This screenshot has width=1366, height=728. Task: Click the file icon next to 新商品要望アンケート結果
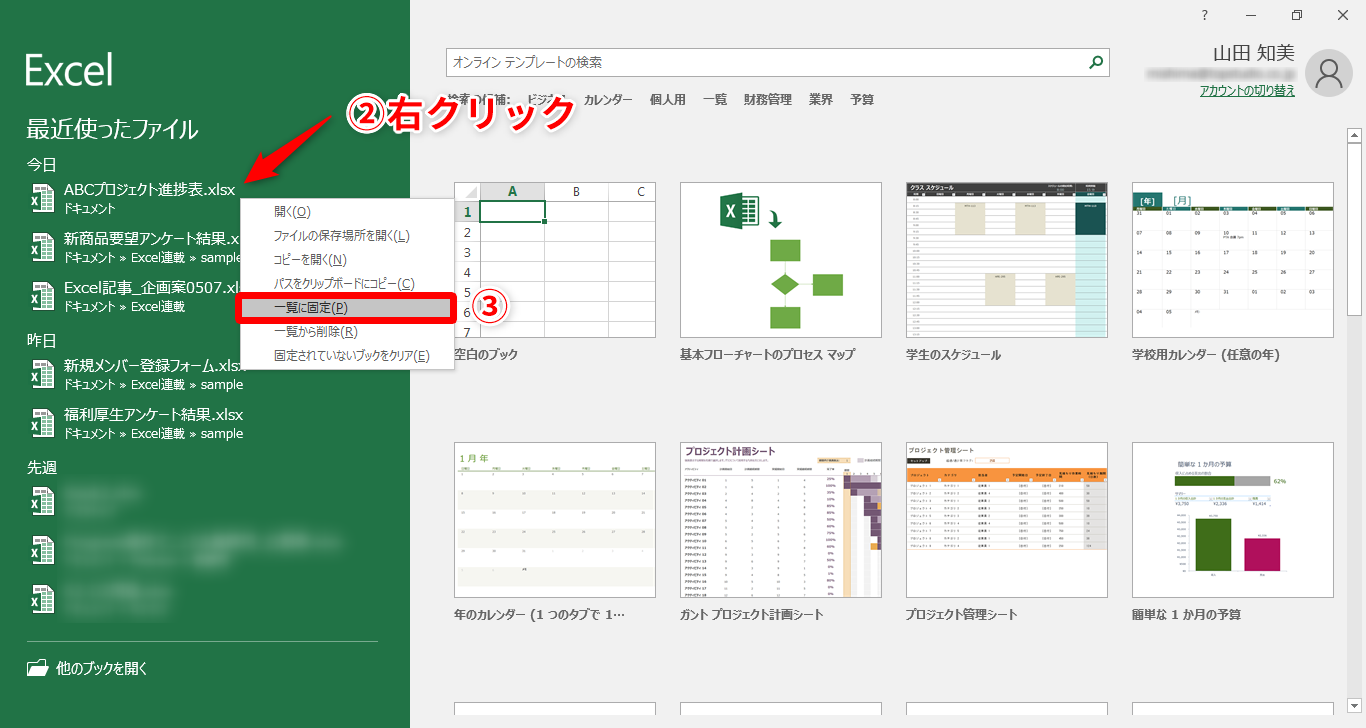42,247
